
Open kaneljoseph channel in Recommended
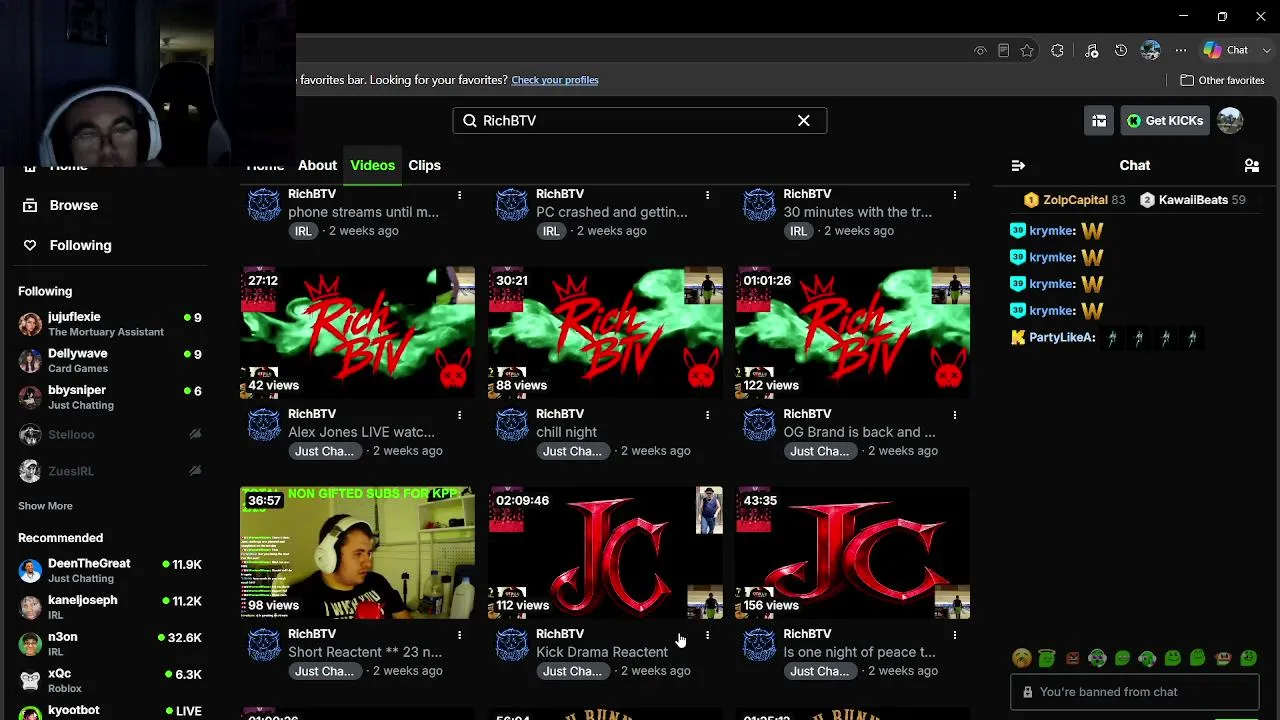tap(110, 607)
